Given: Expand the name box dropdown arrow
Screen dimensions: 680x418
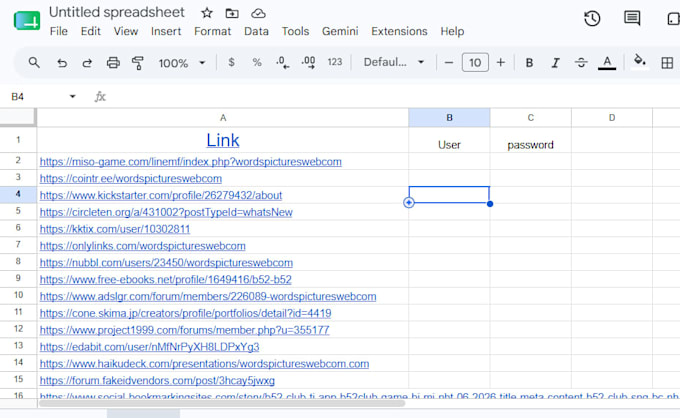Looking at the screenshot, I should [72, 96].
